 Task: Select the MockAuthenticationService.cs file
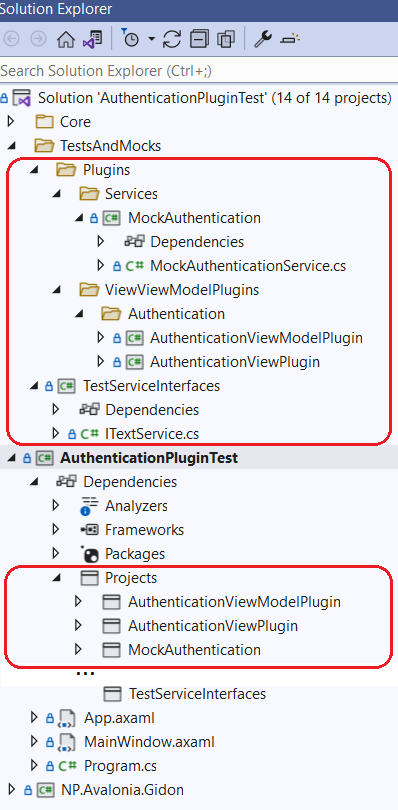(x=248, y=266)
